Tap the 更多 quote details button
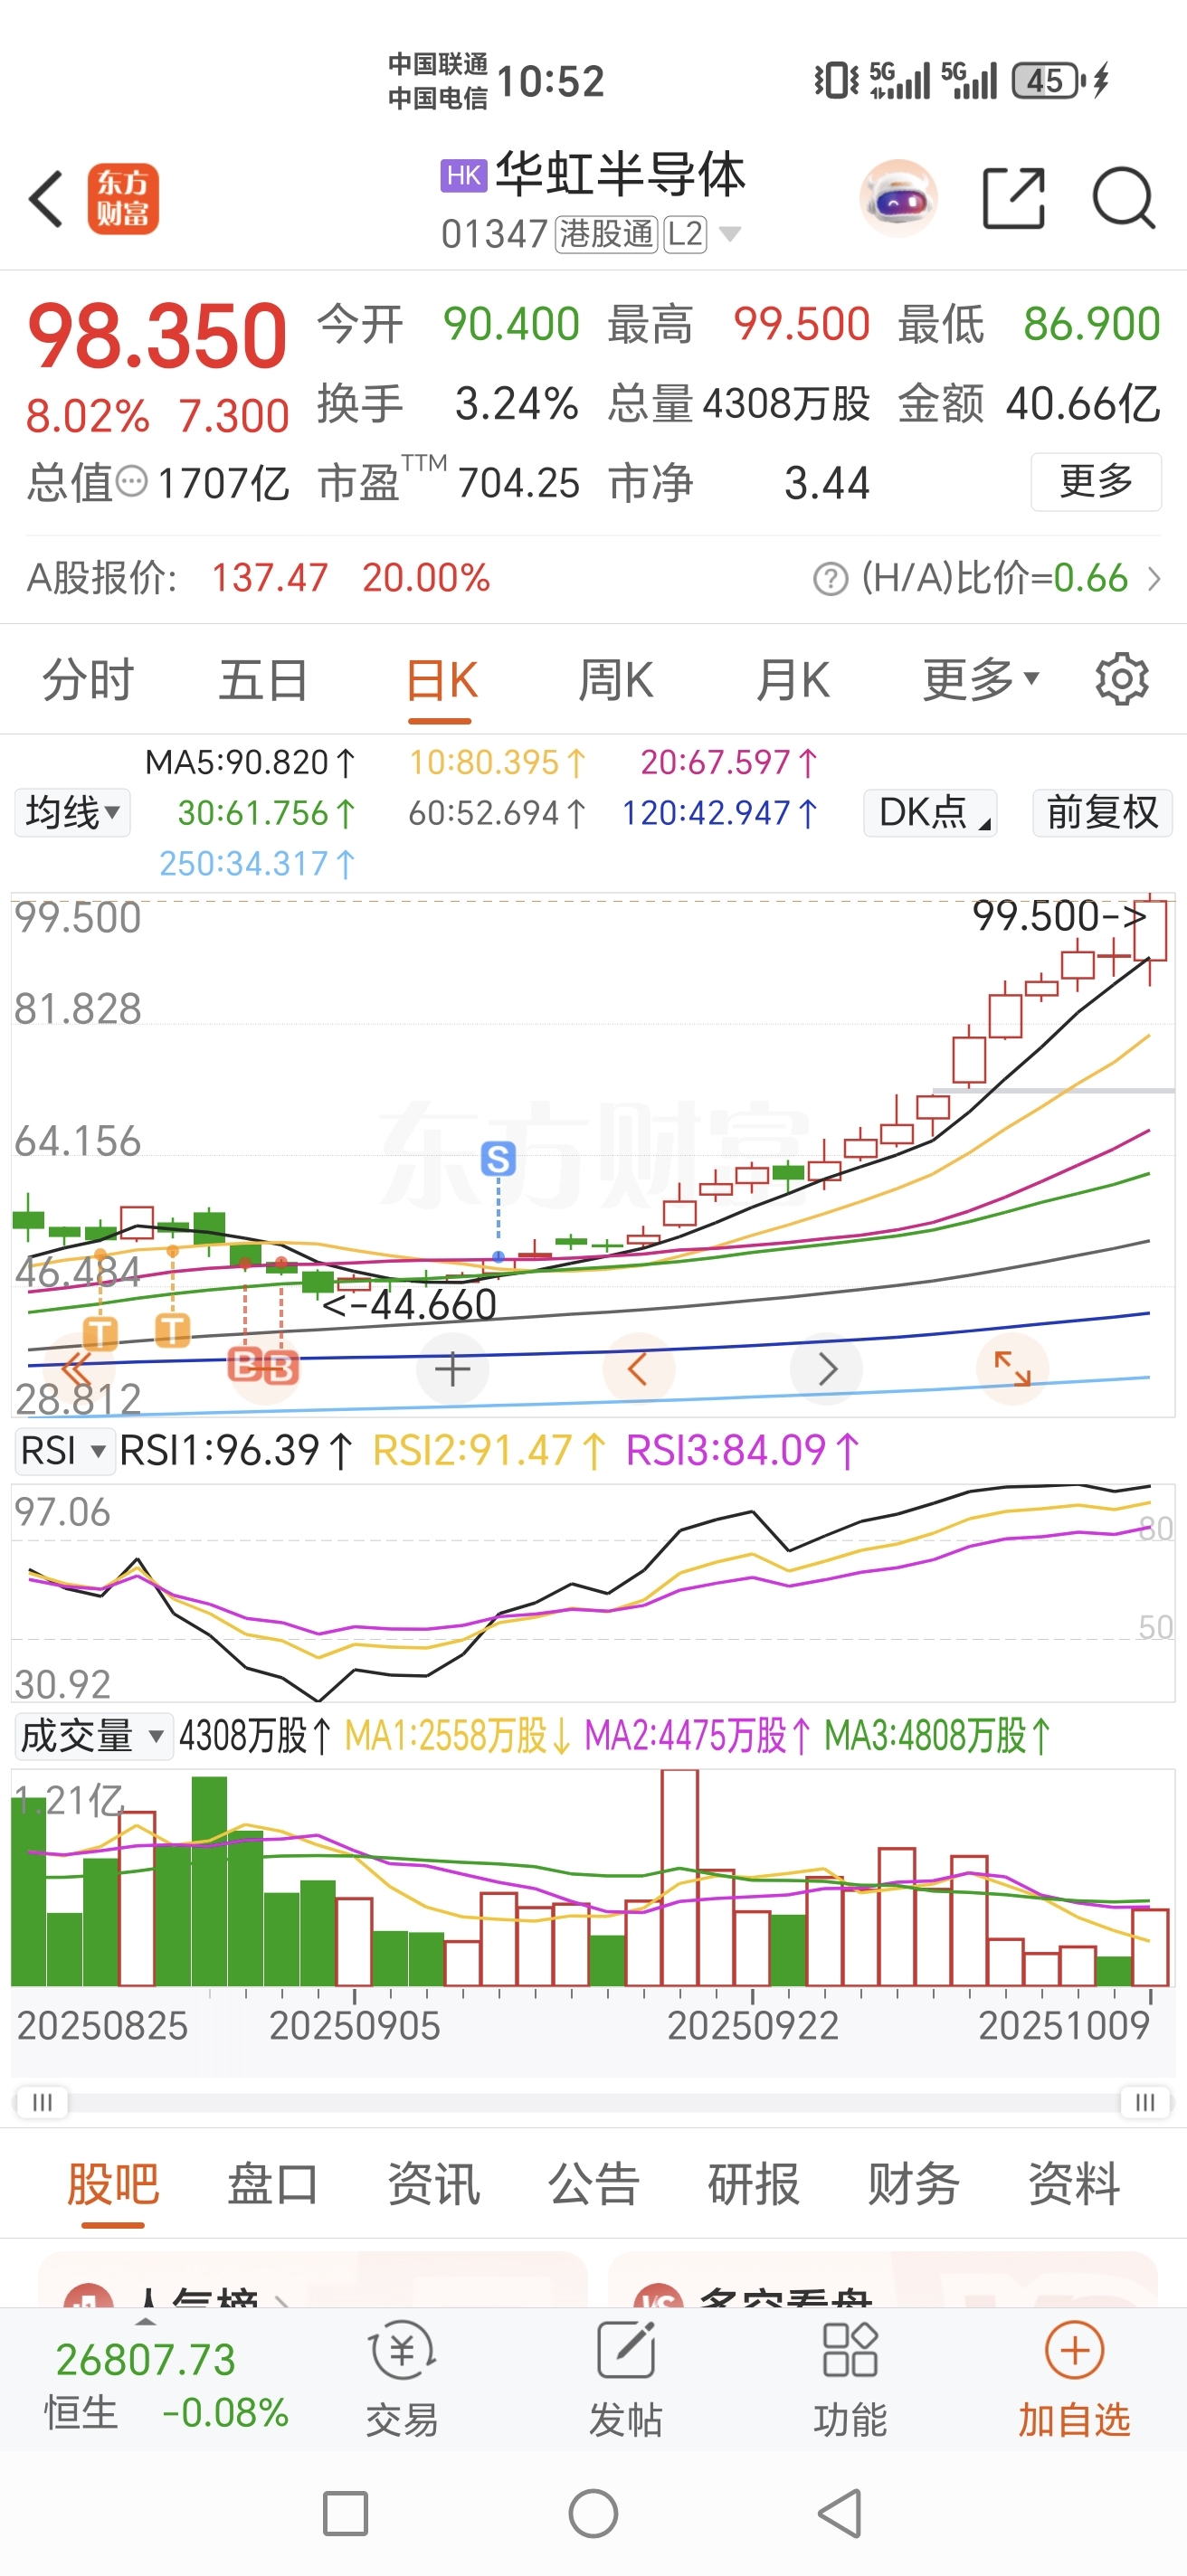The width and height of the screenshot is (1187, 2576). click(x=1096, y=482)
